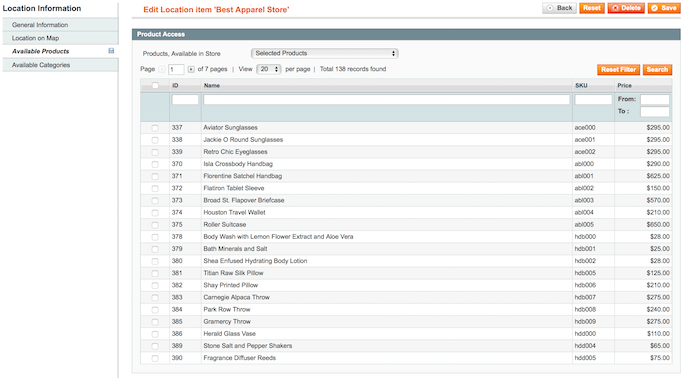The image size is (685, 378).
Task: Click the Search button
Action: [x=657, y=69]
